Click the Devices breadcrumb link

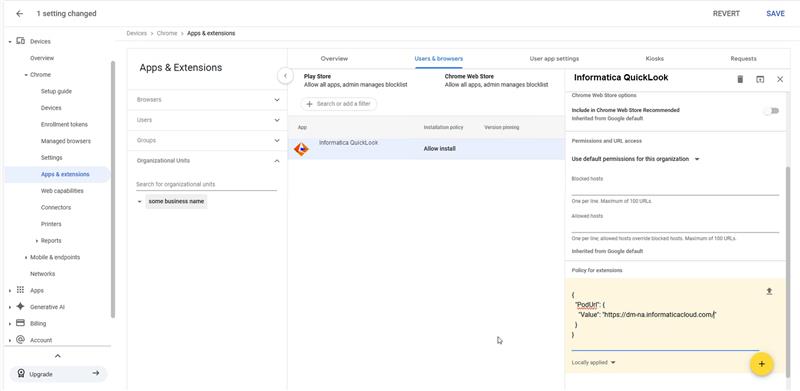[136, 33]
